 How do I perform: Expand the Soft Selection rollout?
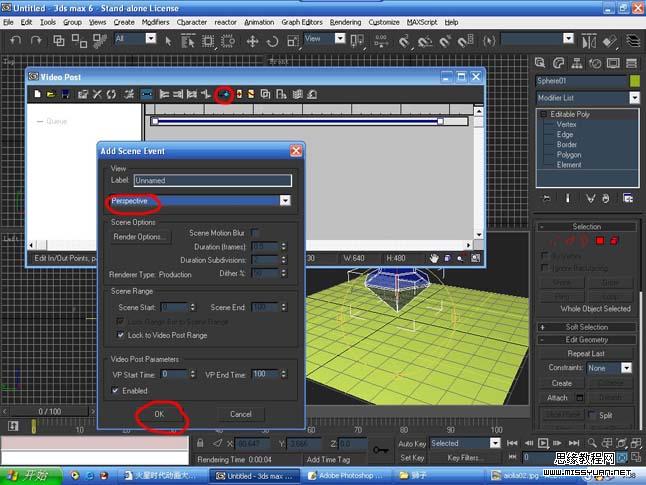(x=587, y=327)
